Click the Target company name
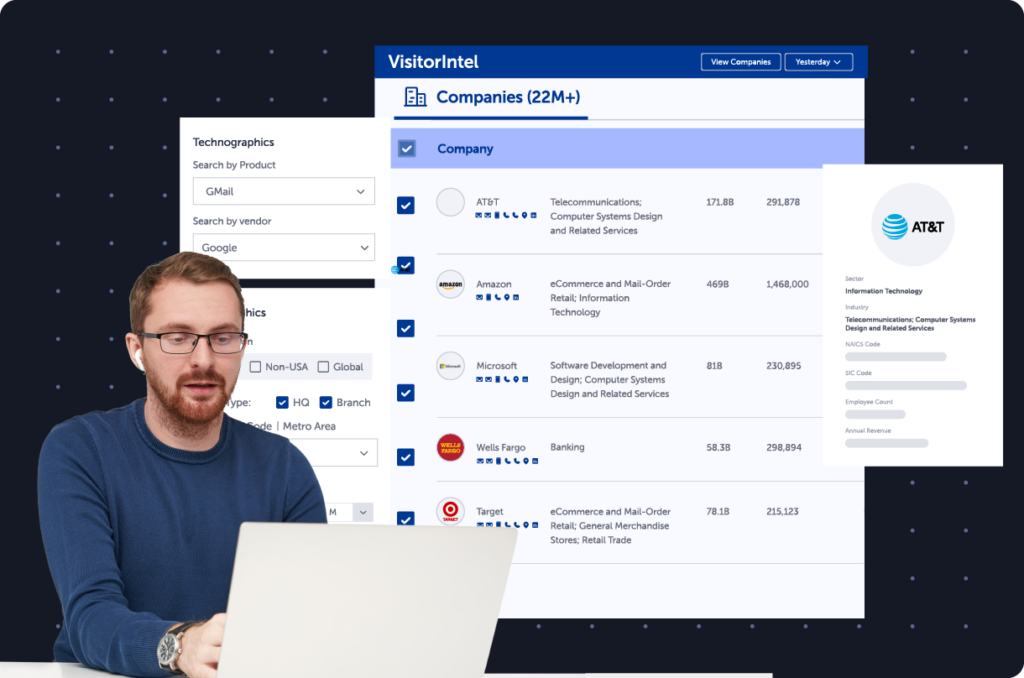The height and width of the screenshot is (678, 1024). pos(490,511)
